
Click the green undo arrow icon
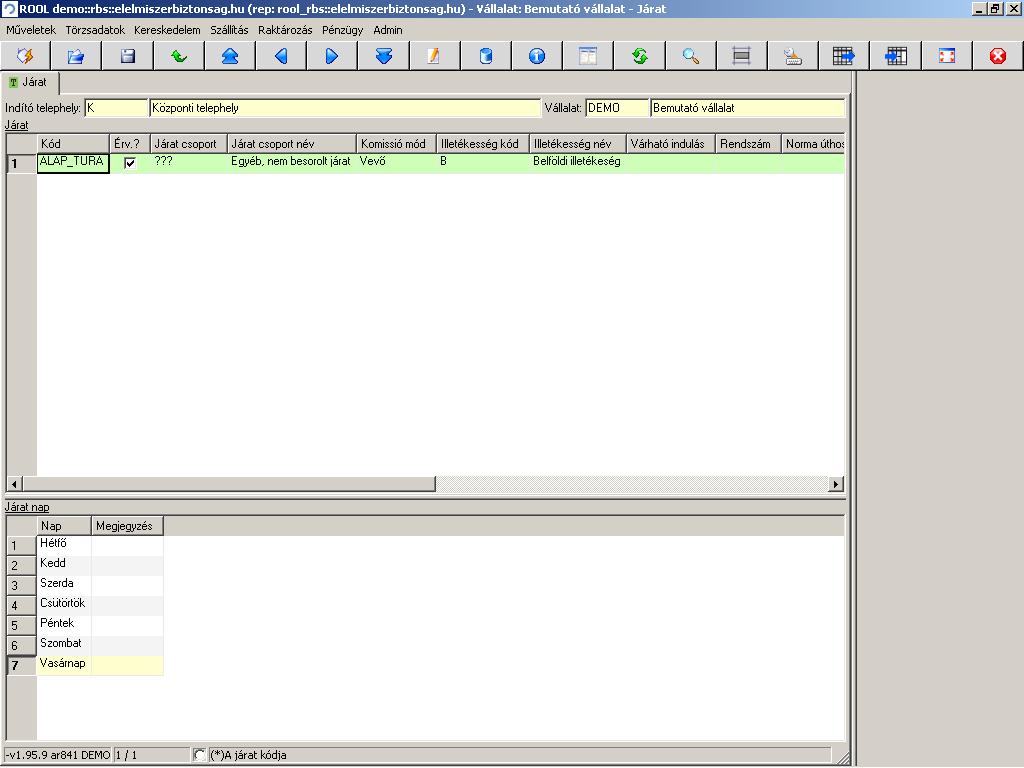179,56
